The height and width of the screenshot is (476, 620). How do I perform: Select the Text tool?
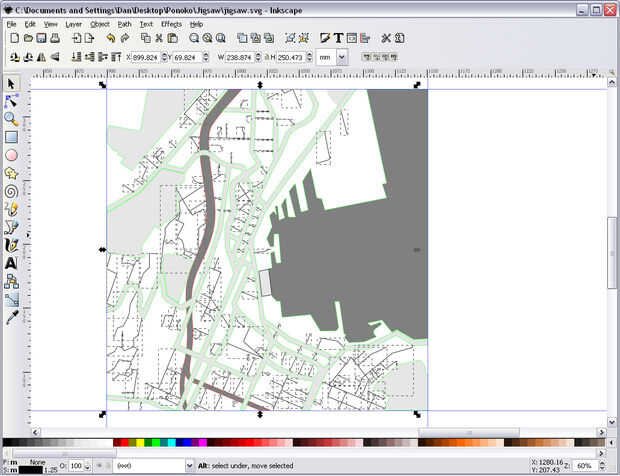point(11,263)
